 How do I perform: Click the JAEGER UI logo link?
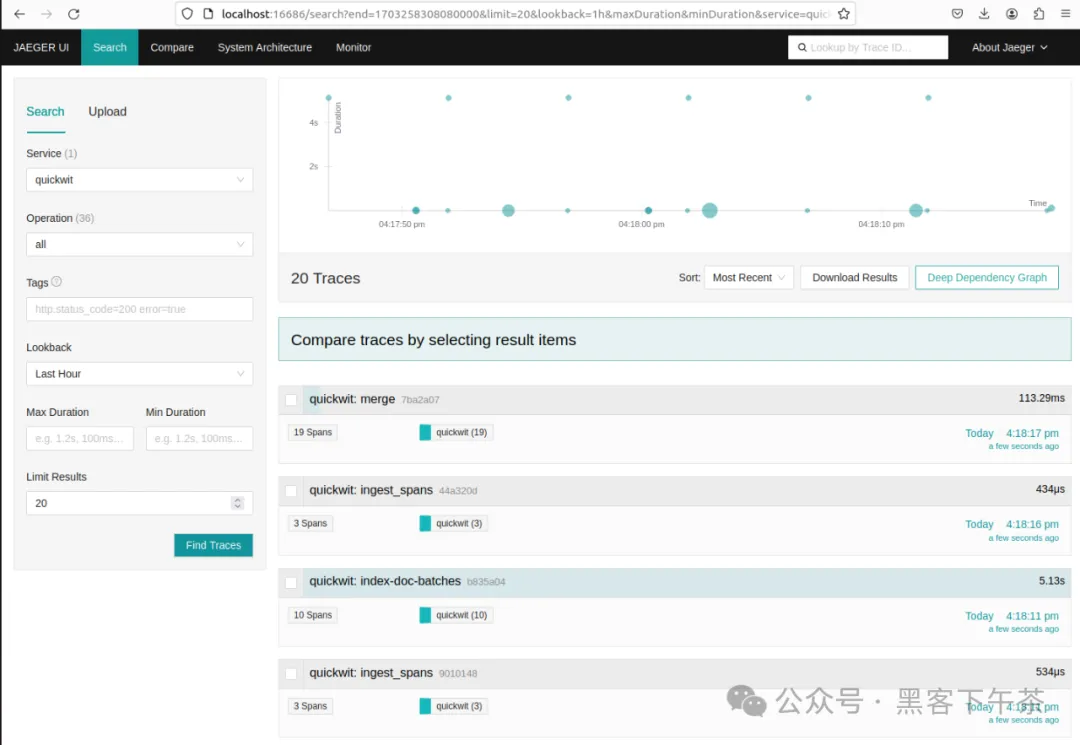point(41,48)
